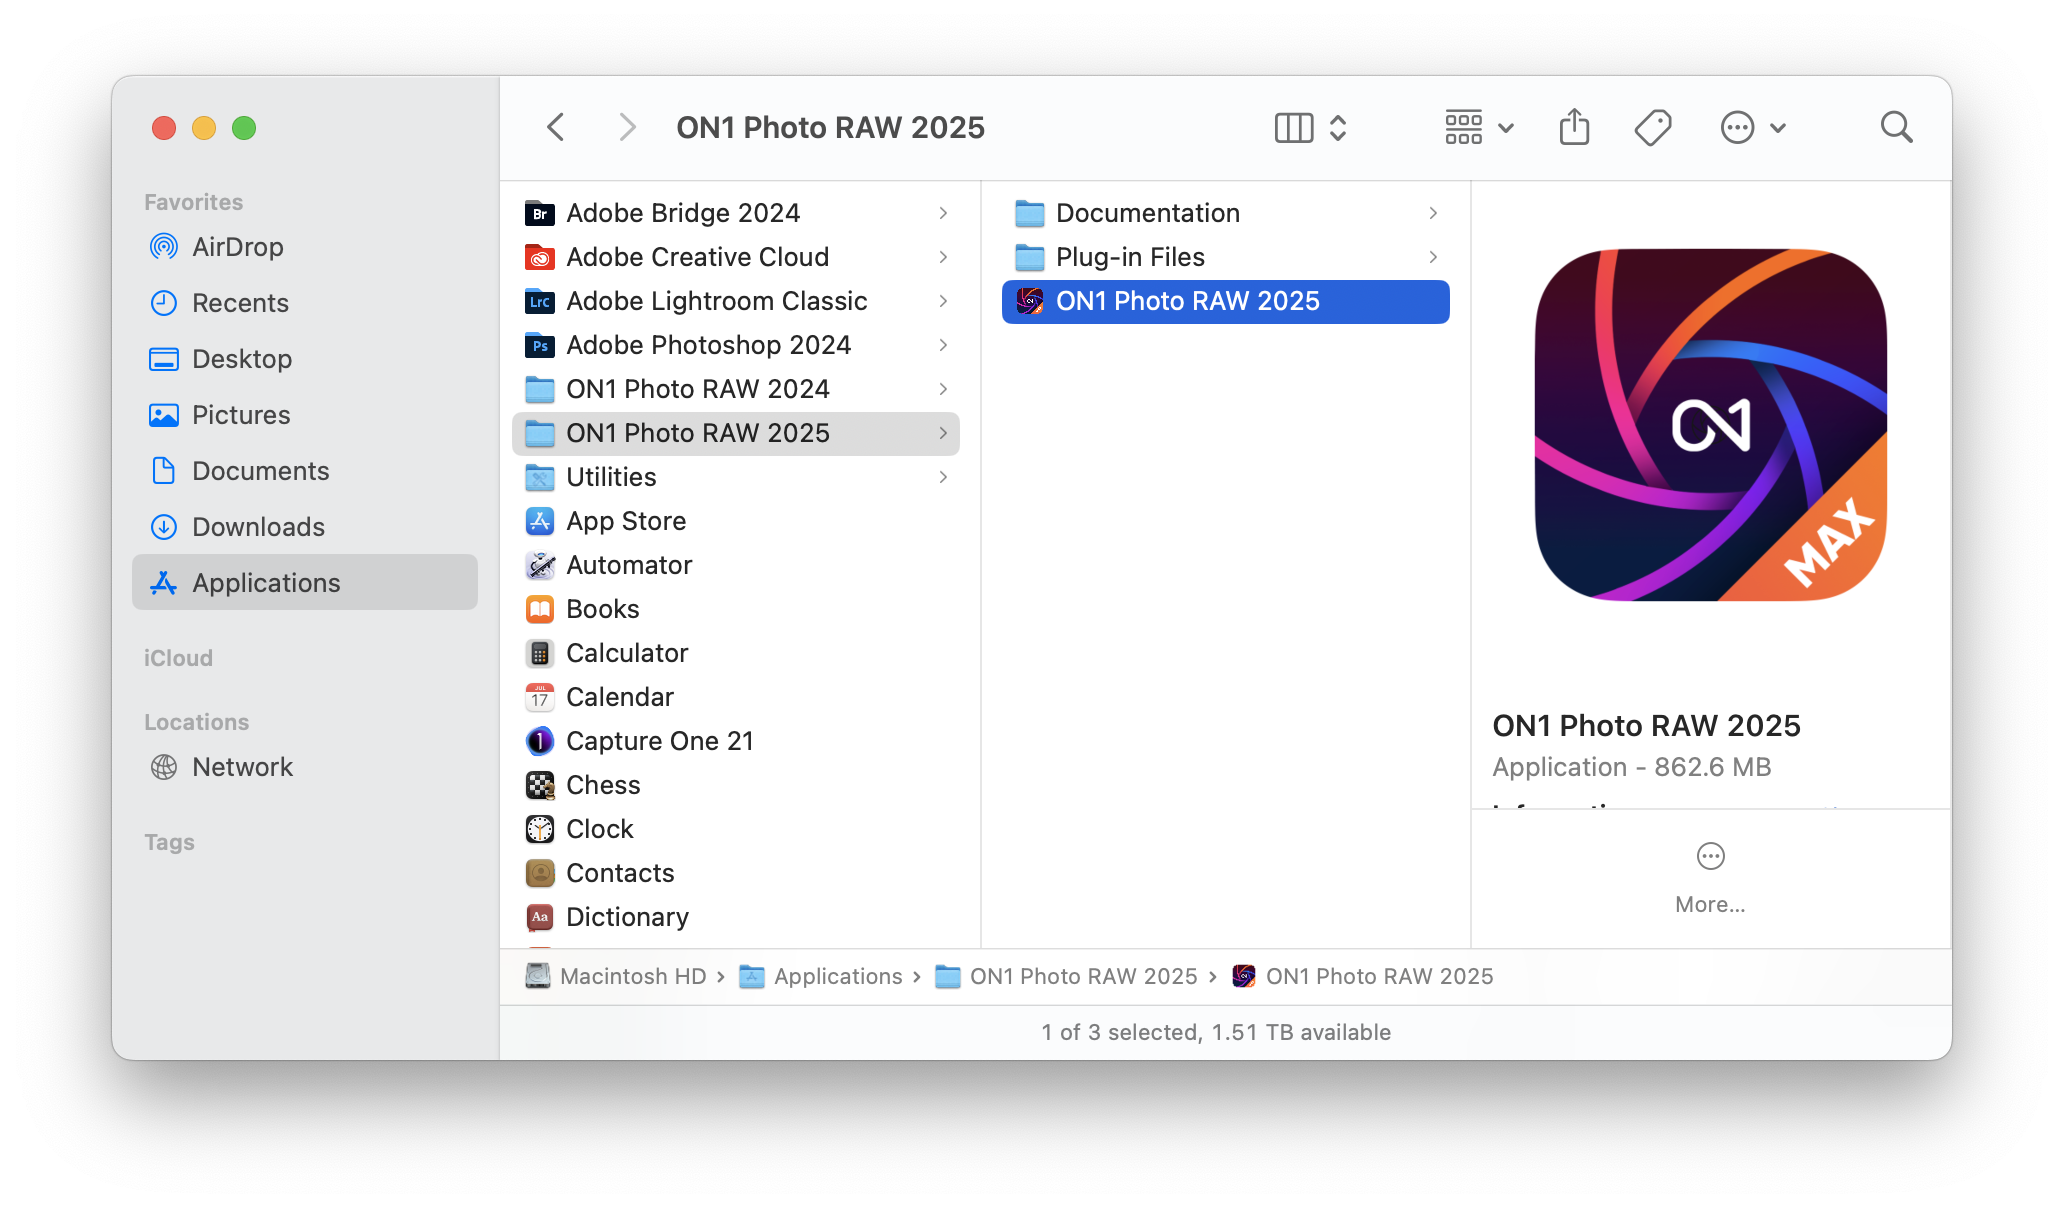Click Applications in the path bar
The image size is (2064, 1208).
point(837,976)
